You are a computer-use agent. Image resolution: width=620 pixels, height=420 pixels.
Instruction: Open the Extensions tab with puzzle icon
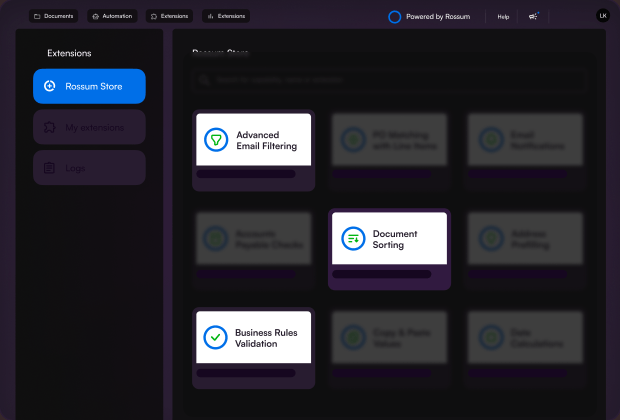pyautogui.click(x=169, y=16)
